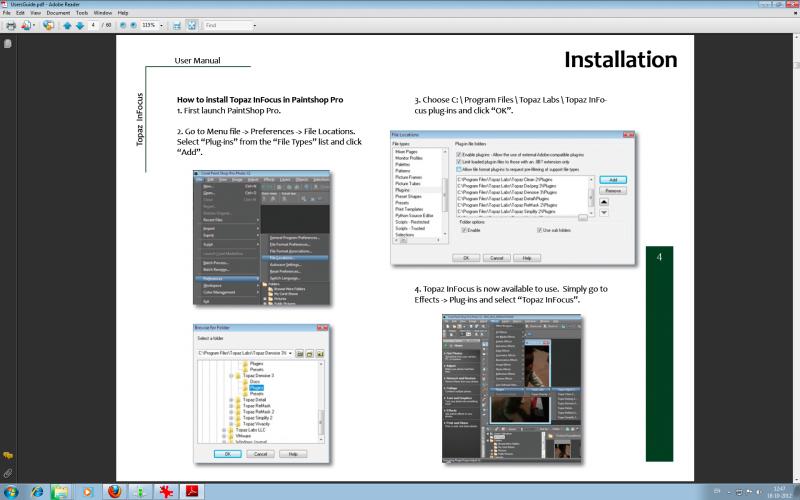This screenshot has width=800, height=500.
Task: Open the Comments panel icon in sidebar
Action: coord(8,456)
